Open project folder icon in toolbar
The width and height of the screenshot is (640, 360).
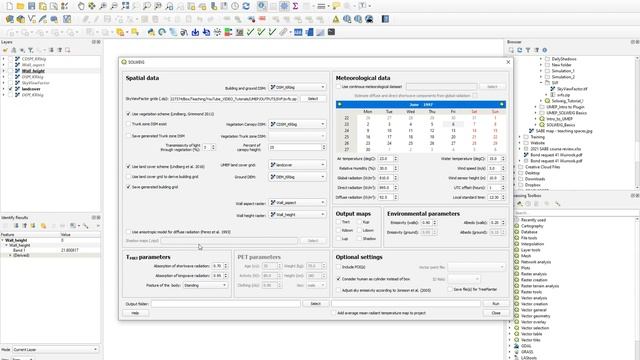(x=20, y=6)
